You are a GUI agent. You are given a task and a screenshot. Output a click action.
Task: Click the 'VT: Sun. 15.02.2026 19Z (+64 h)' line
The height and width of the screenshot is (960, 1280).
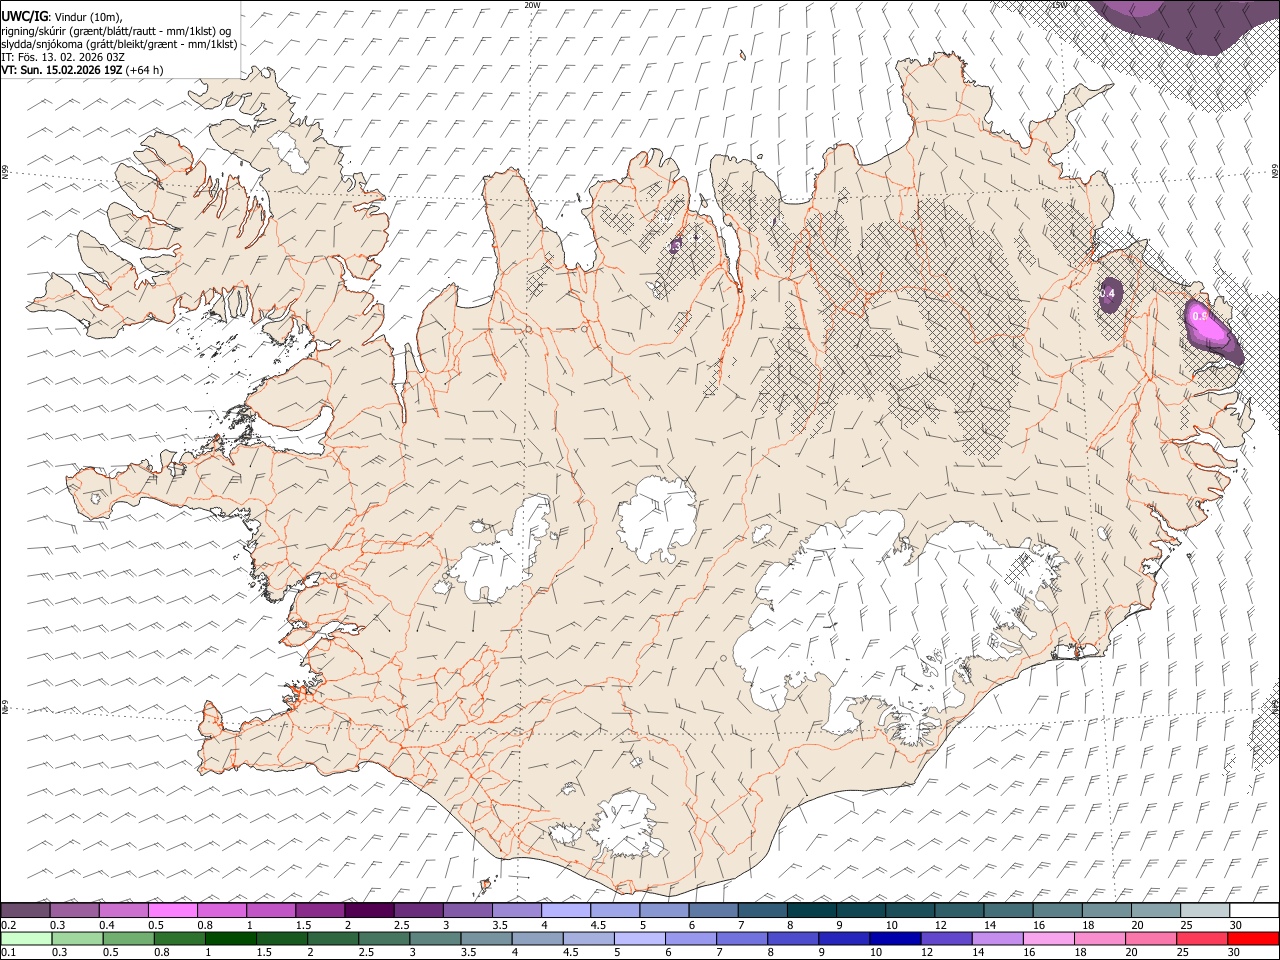pyautogui.click(x=82, y=70)
